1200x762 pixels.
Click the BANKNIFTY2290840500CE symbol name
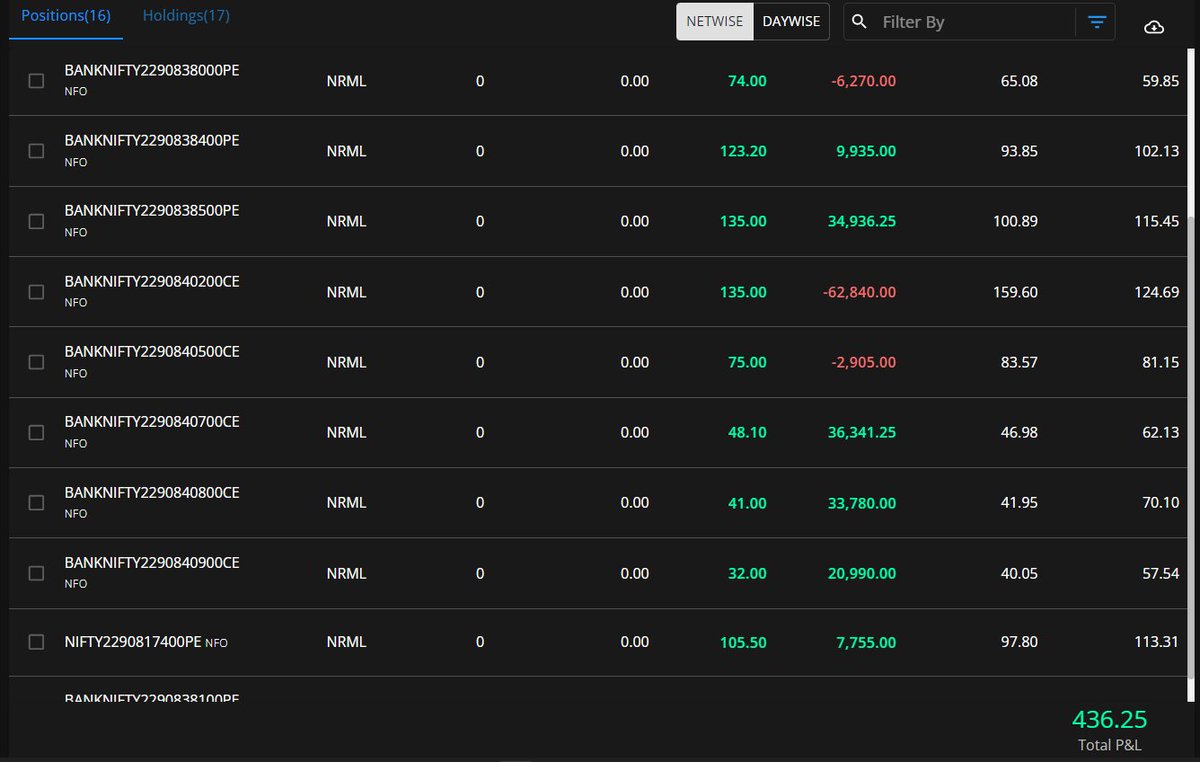[152, 352]
